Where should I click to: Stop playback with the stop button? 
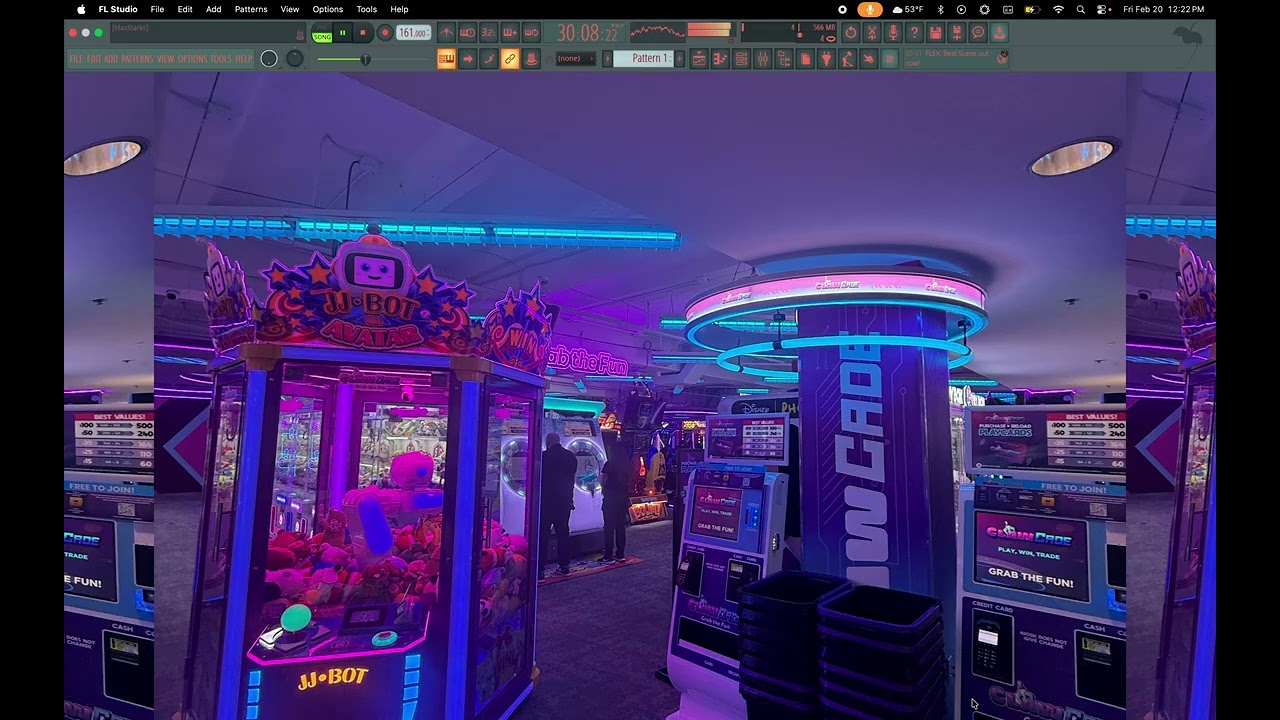pos(363,33)
